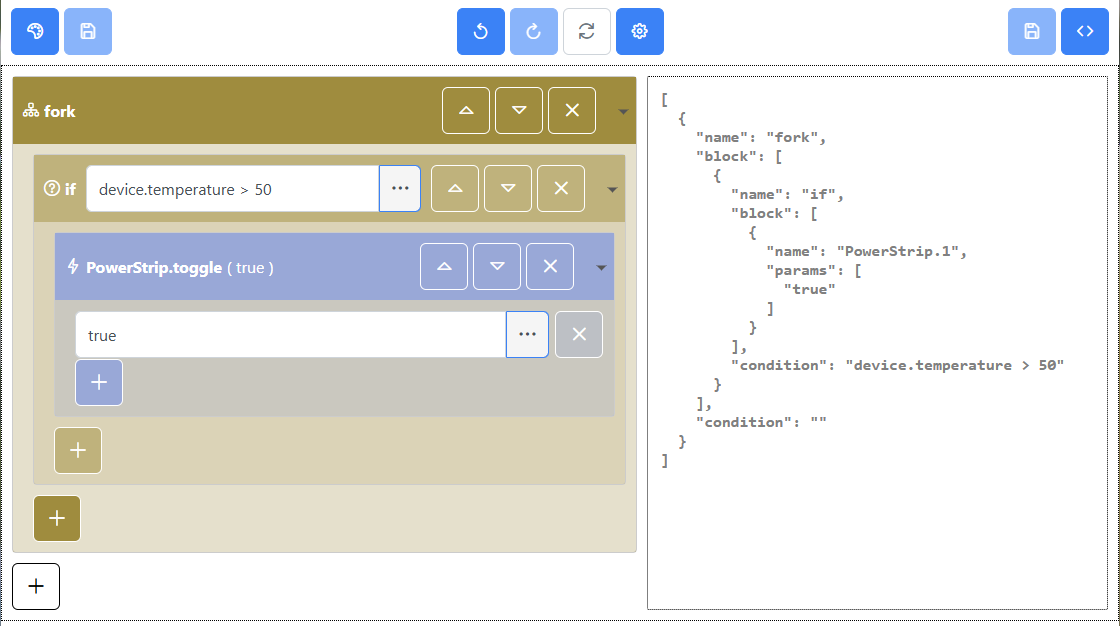
Task: Move the PowerStrip.toggle block down
Action: click(497, 267)
